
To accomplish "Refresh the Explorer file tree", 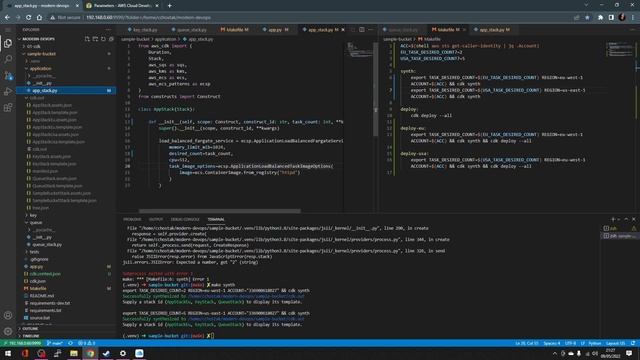I will pos(103,39).
